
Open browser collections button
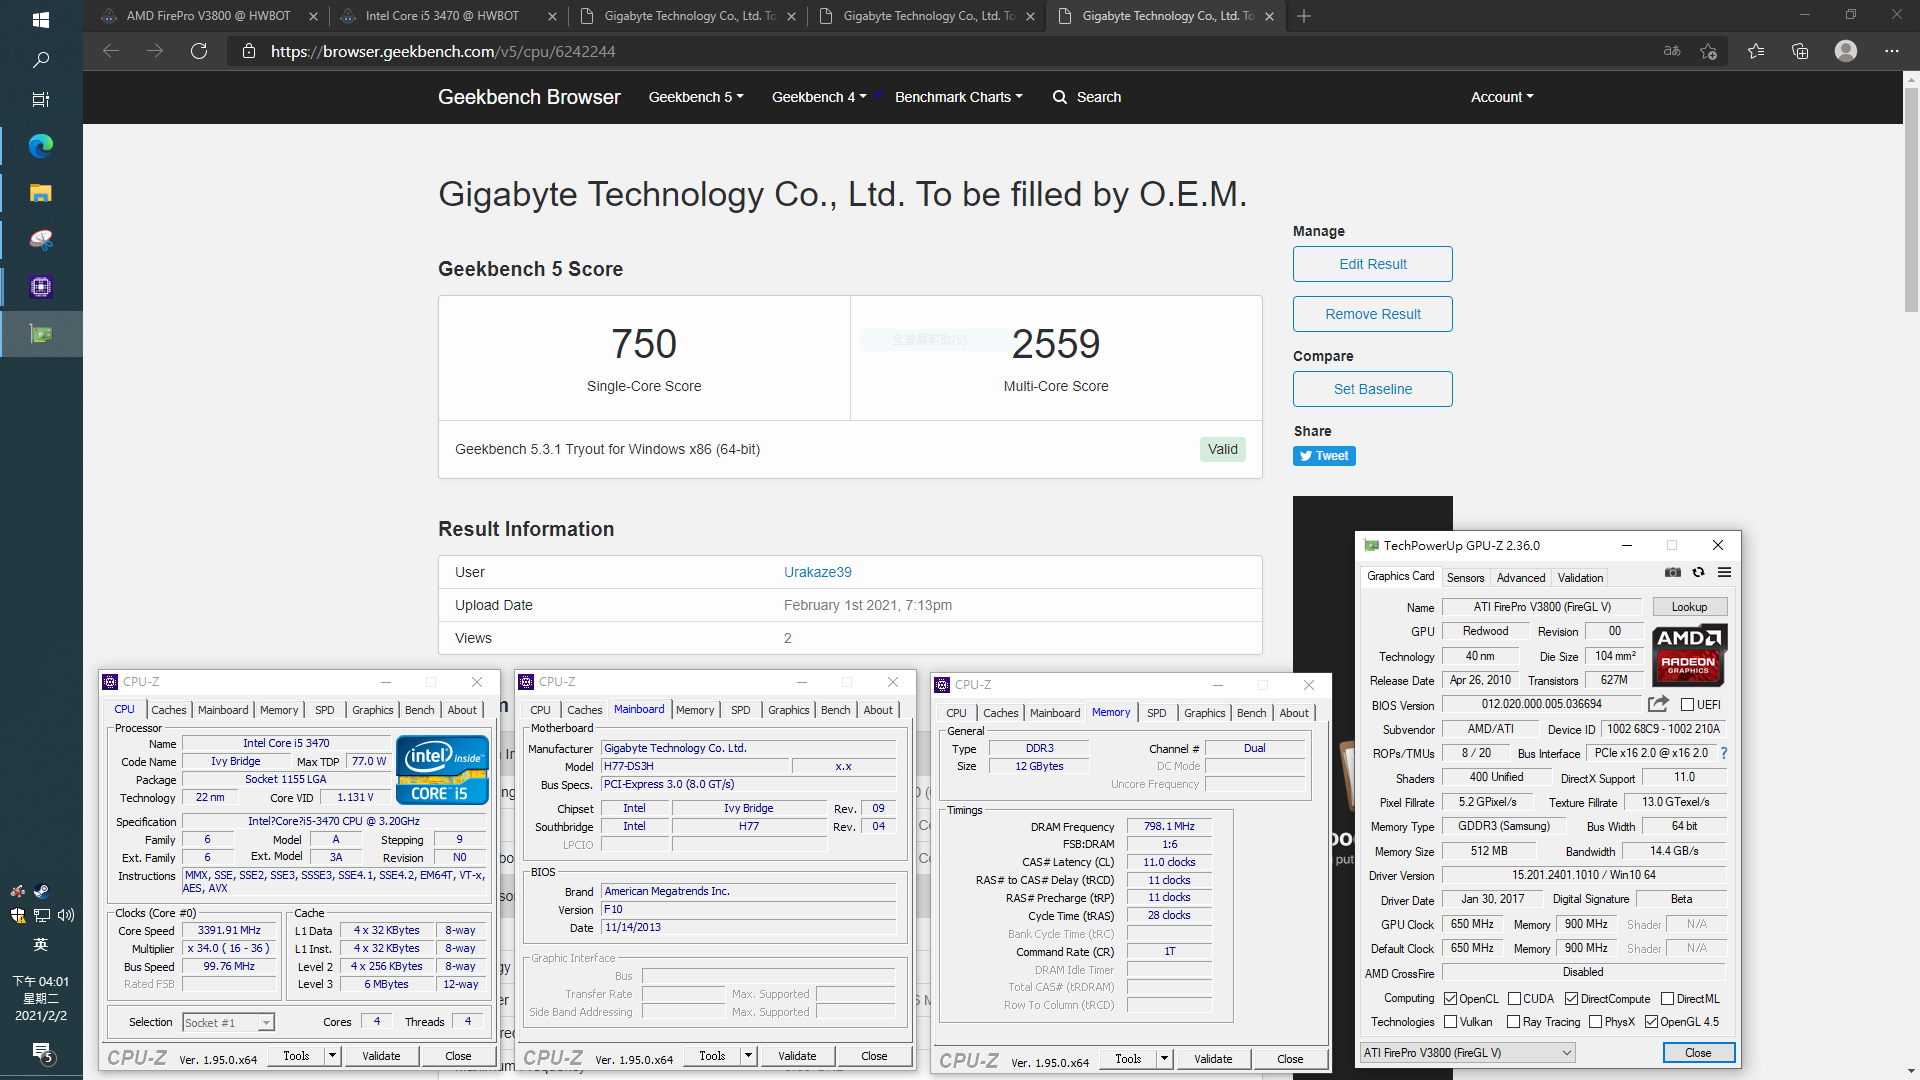1800,51
